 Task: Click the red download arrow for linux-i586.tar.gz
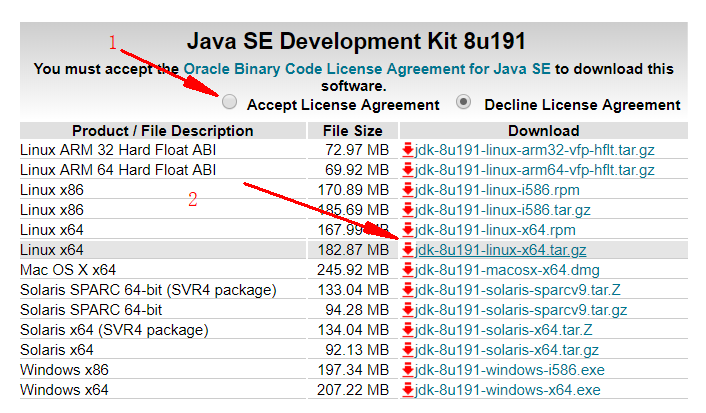tap(408, 209)
